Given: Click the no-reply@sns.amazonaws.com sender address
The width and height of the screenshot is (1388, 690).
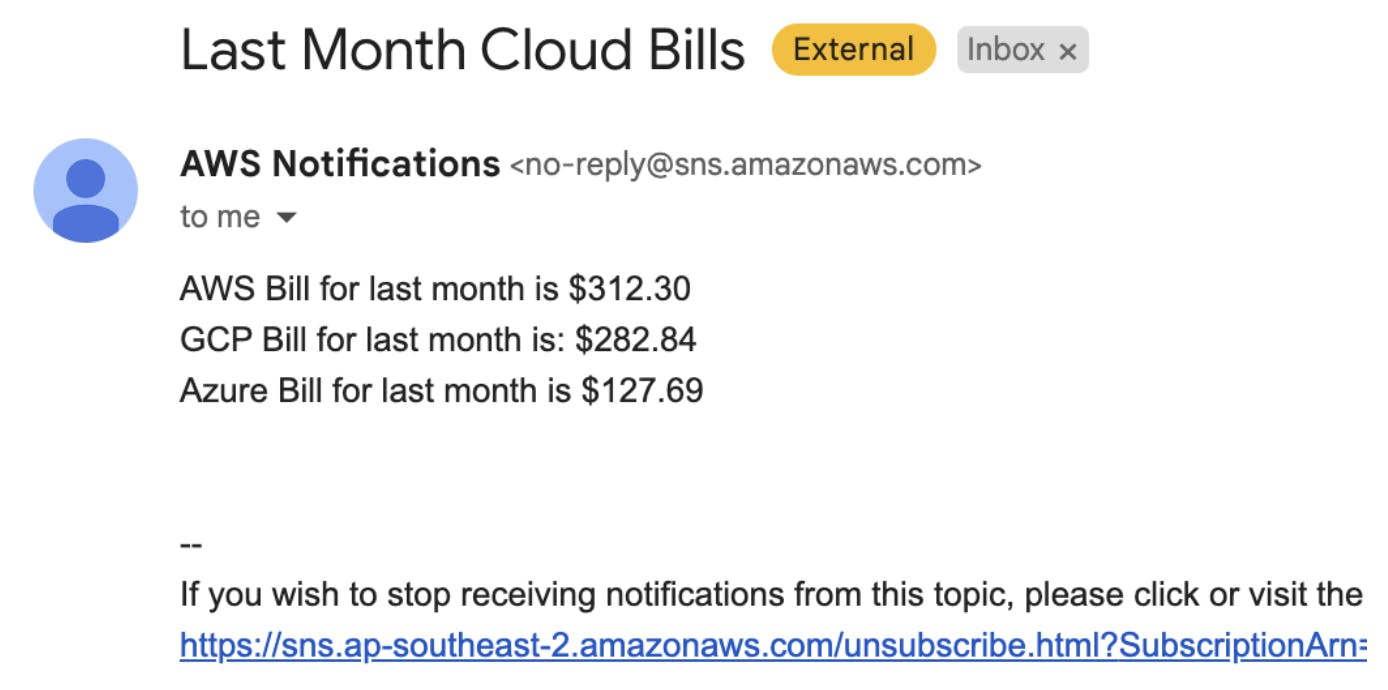Looking at the screenshot, I should coord(746,165).
